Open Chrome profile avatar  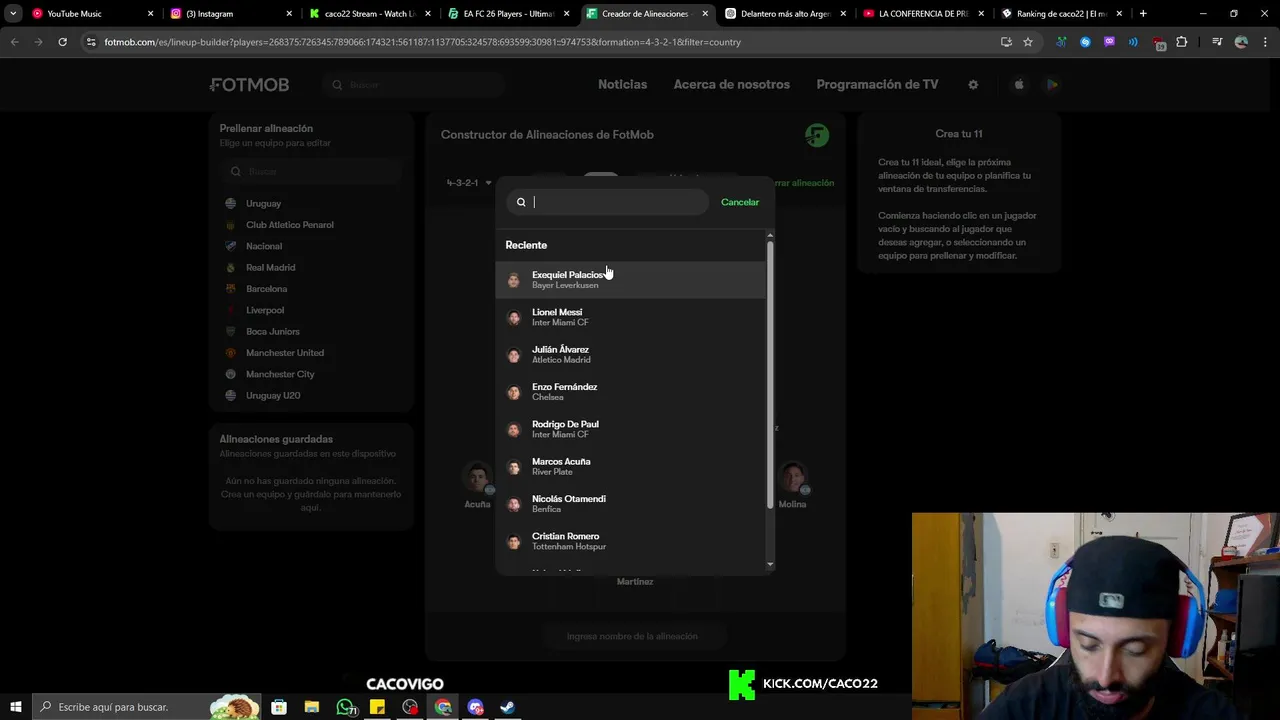point(1241,42)
